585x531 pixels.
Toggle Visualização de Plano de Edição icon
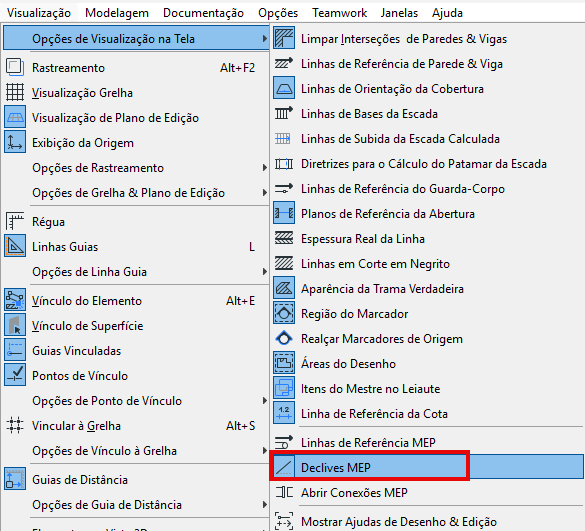click(x=15, y=117)
